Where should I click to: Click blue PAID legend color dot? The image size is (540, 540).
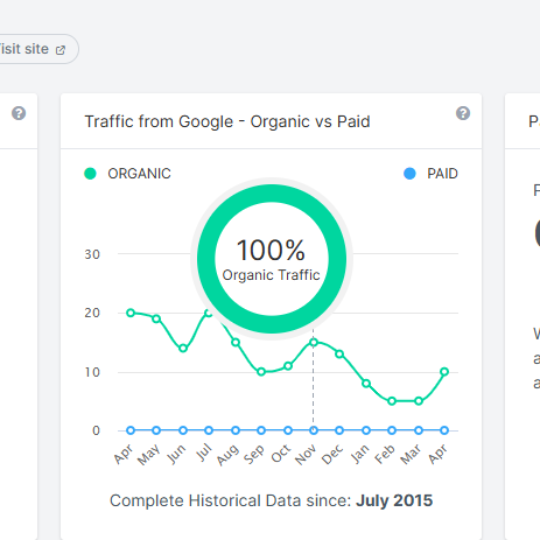coord(409,174)
